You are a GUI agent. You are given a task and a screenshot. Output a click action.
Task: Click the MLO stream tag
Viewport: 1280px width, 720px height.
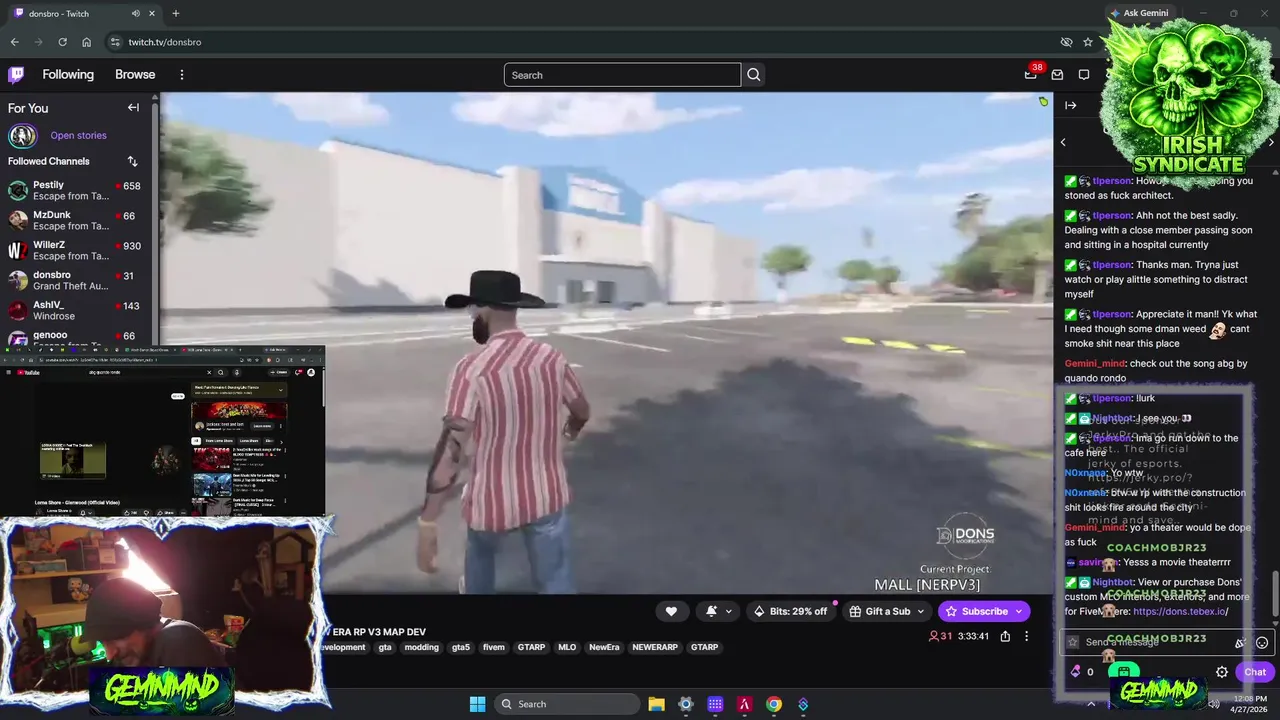[x=567, y=647]
